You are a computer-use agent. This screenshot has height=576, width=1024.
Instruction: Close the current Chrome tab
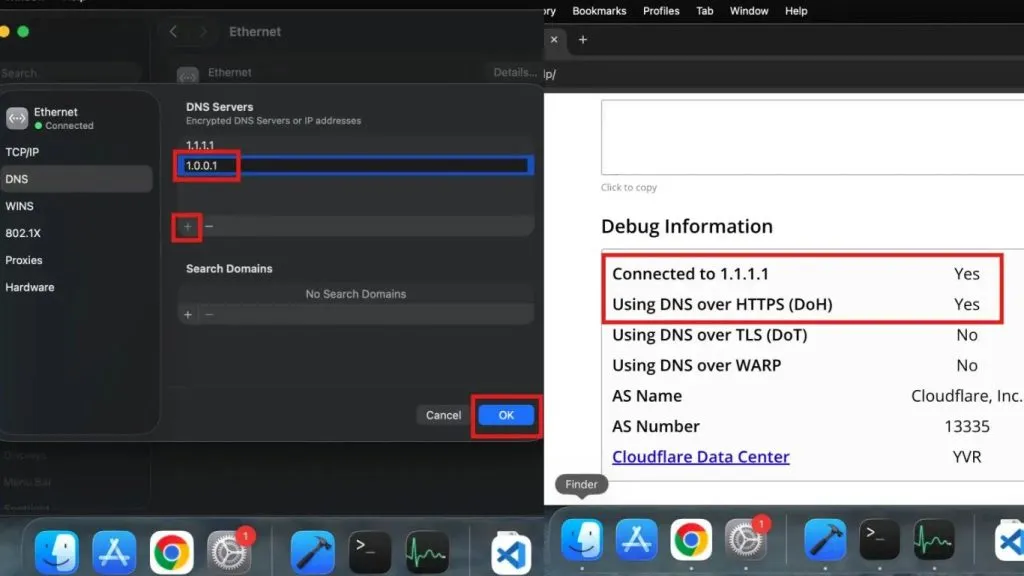(554, 40)
